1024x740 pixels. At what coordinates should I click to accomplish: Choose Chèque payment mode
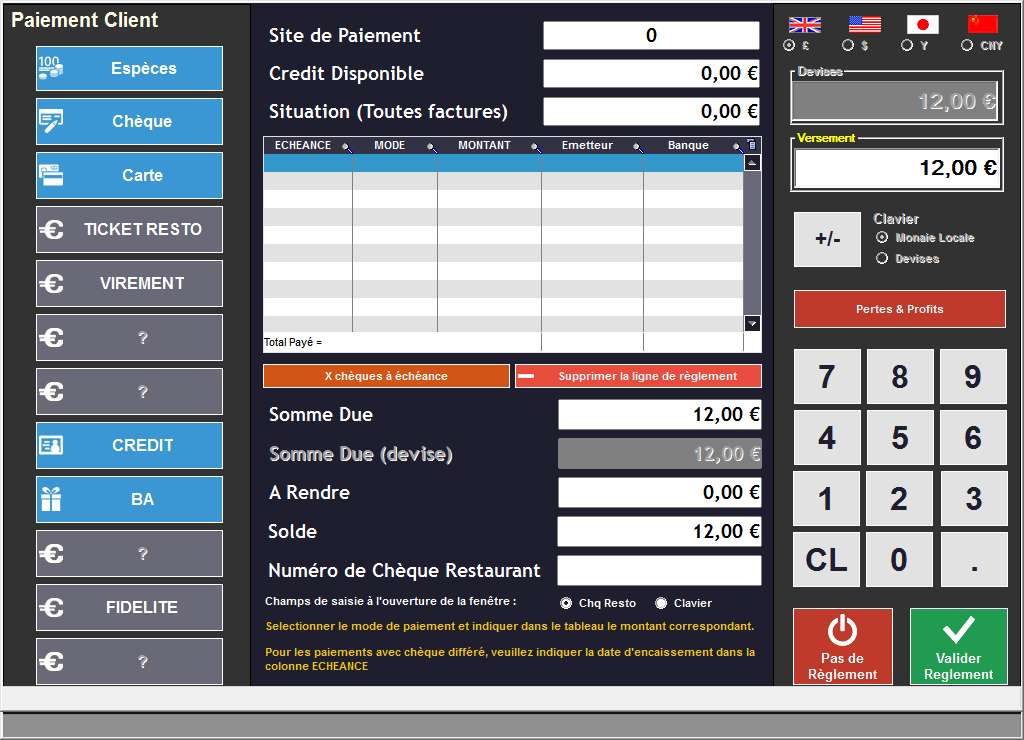point(129,122)
